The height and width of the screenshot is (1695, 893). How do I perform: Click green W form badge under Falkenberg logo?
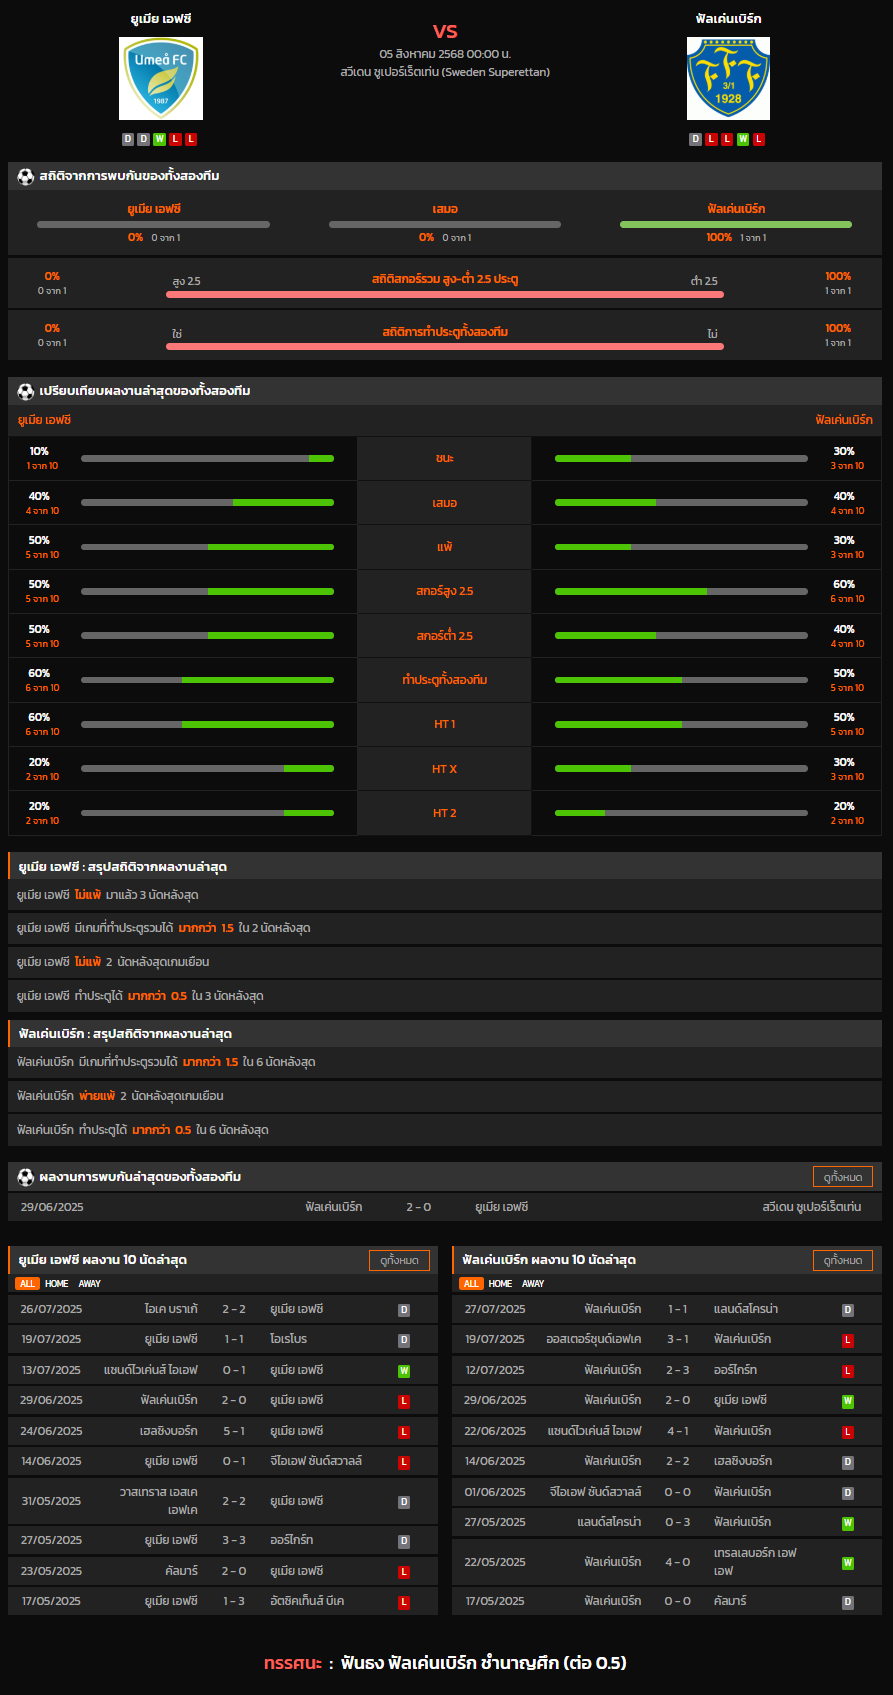[743, 139]
